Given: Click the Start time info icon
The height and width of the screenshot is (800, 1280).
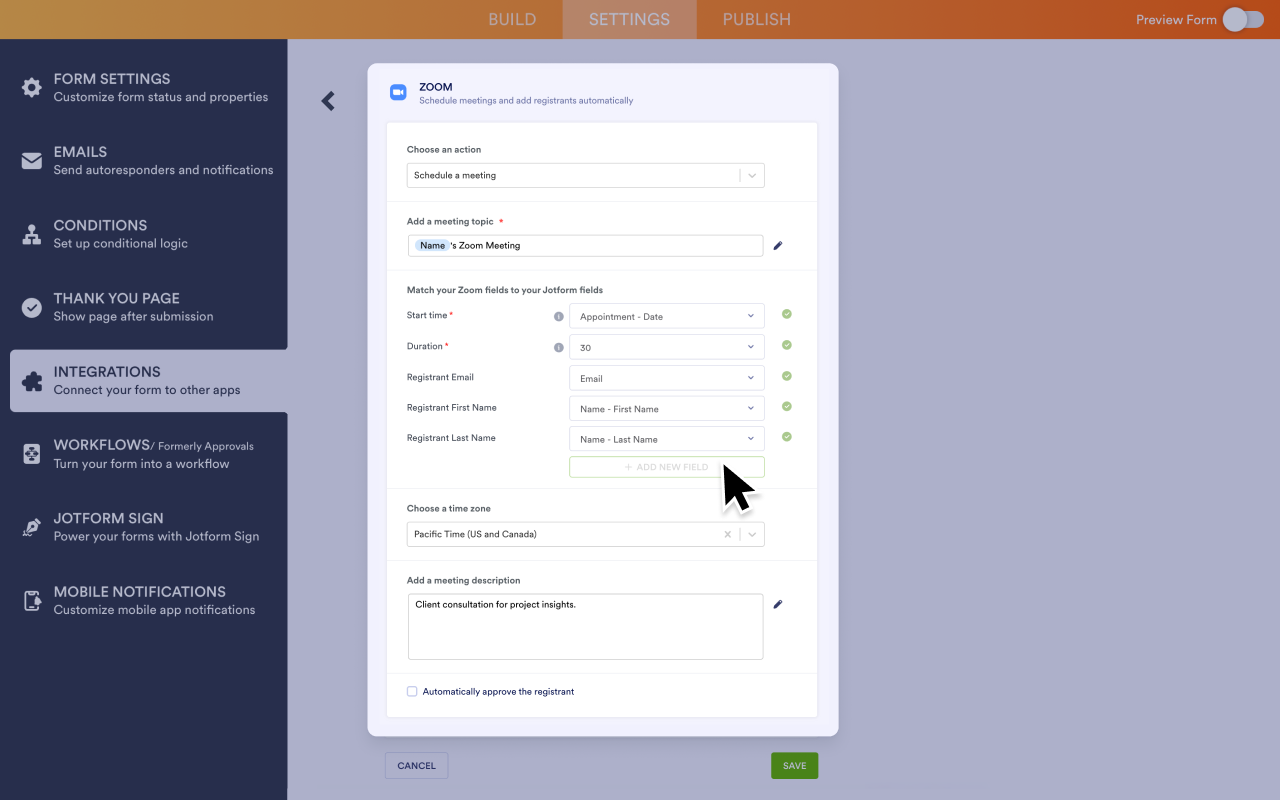Looking at the screenshot, I should [x=559, y=316].
